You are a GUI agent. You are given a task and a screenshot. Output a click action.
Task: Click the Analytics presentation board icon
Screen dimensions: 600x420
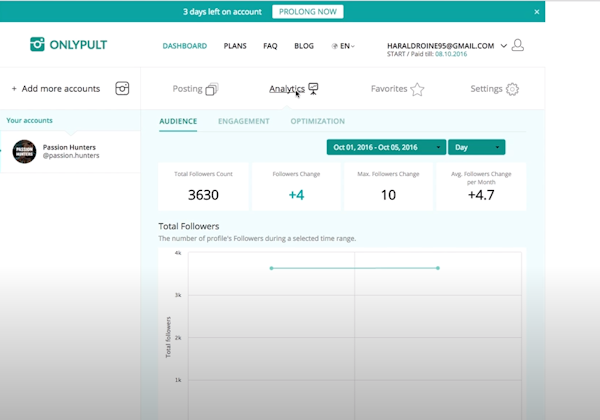click(x=313, y=89)
